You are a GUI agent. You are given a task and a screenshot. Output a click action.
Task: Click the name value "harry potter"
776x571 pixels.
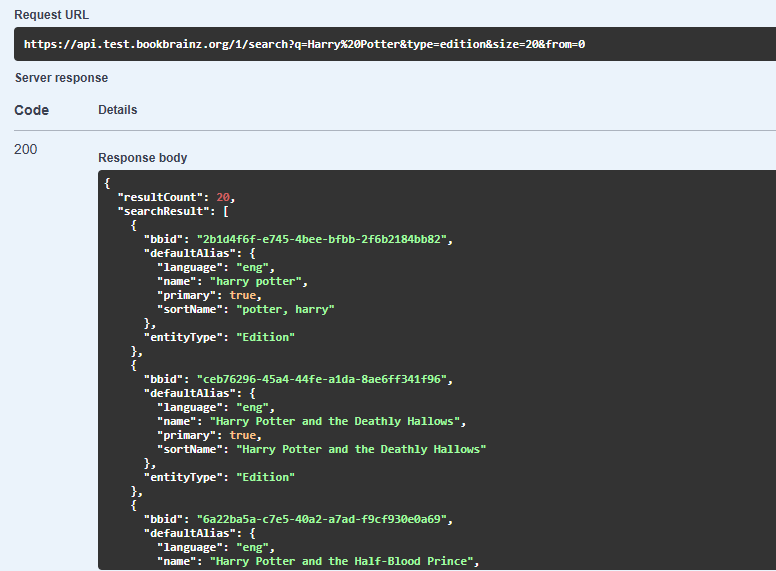255,281
